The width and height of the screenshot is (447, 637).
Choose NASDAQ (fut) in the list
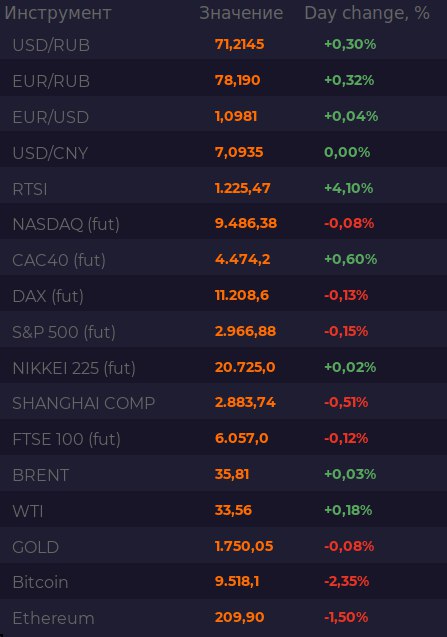(224, 224)
